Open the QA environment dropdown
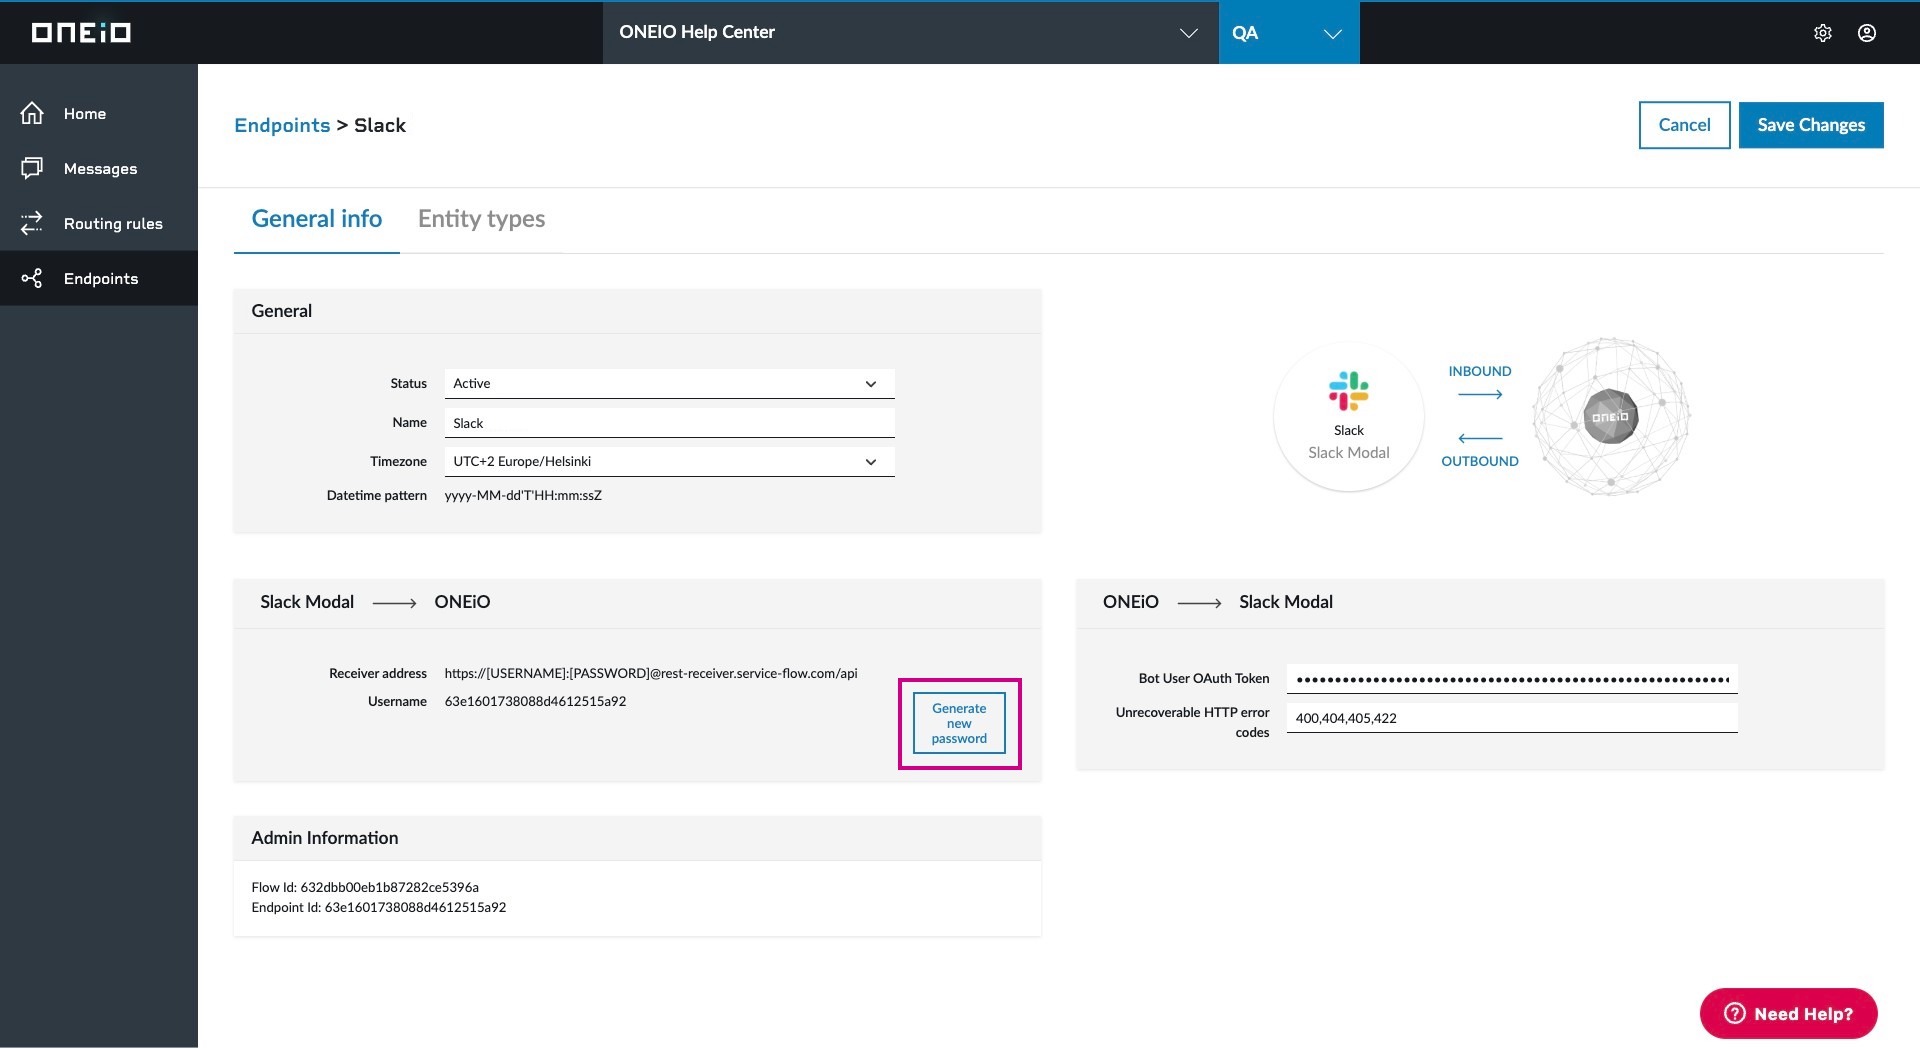Image resolution: width=1920 pixels, height=1049 pixels. click(x=1288, y=33)
